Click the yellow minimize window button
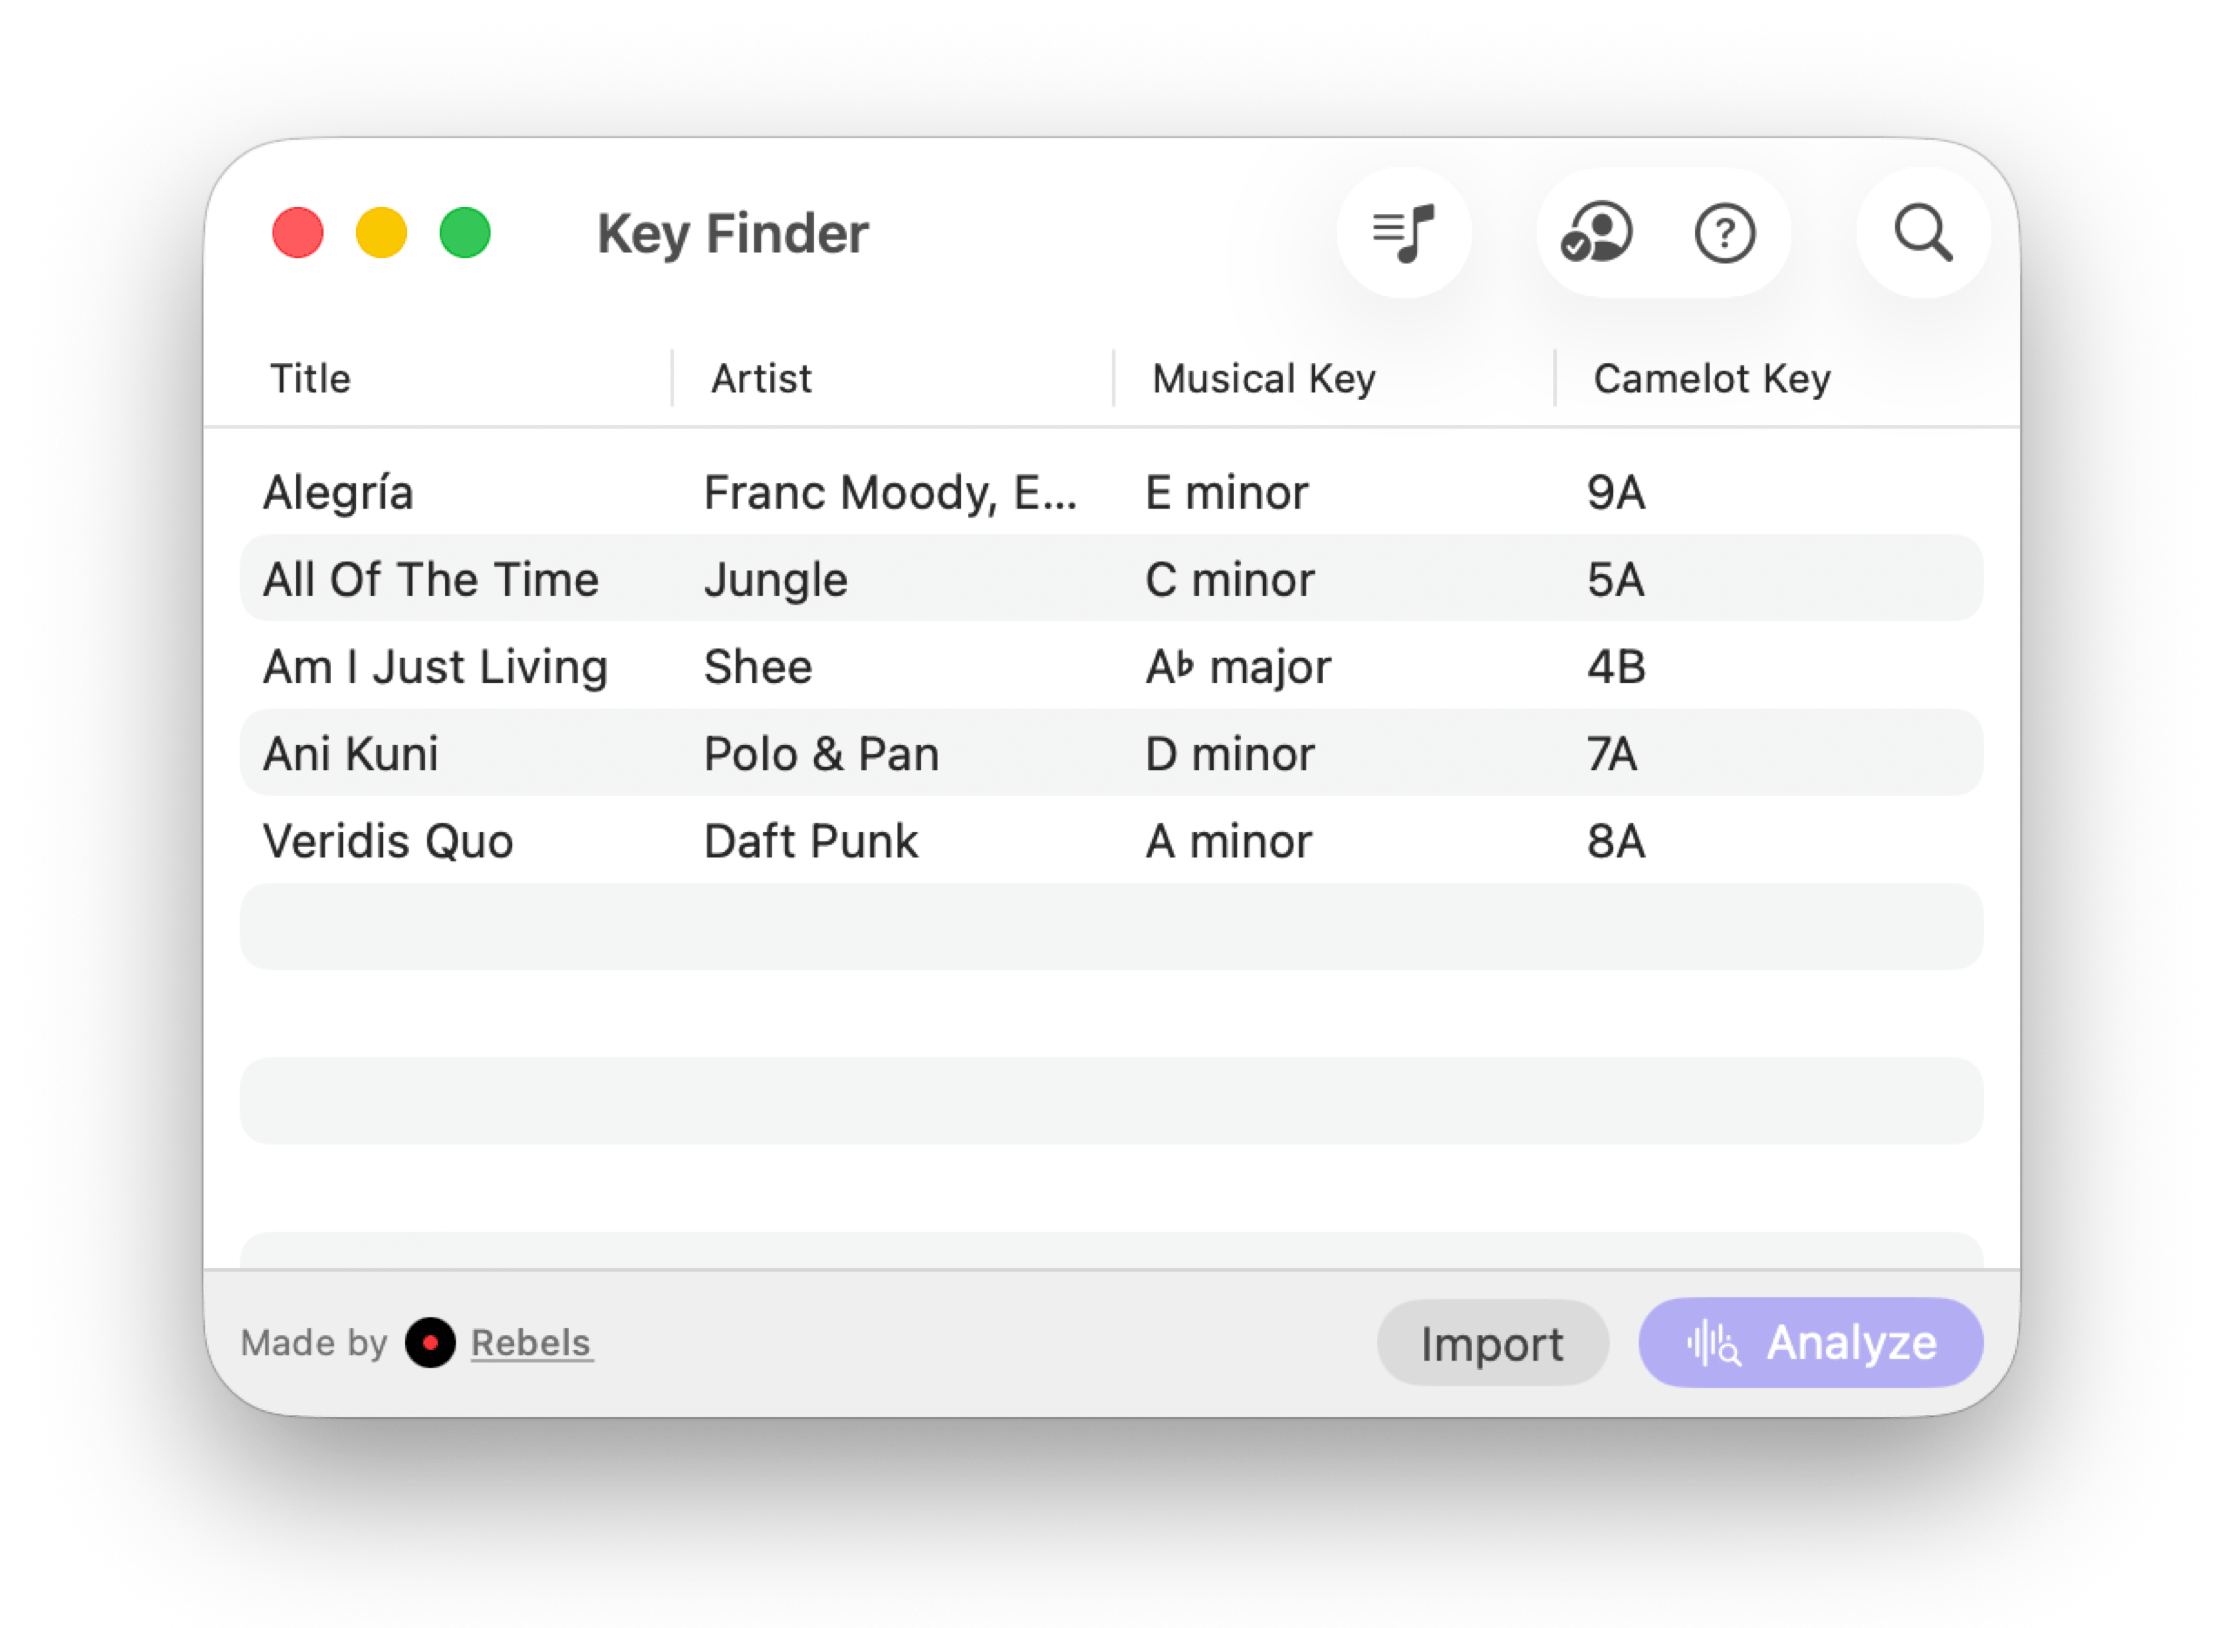 [x=381, y=233]
